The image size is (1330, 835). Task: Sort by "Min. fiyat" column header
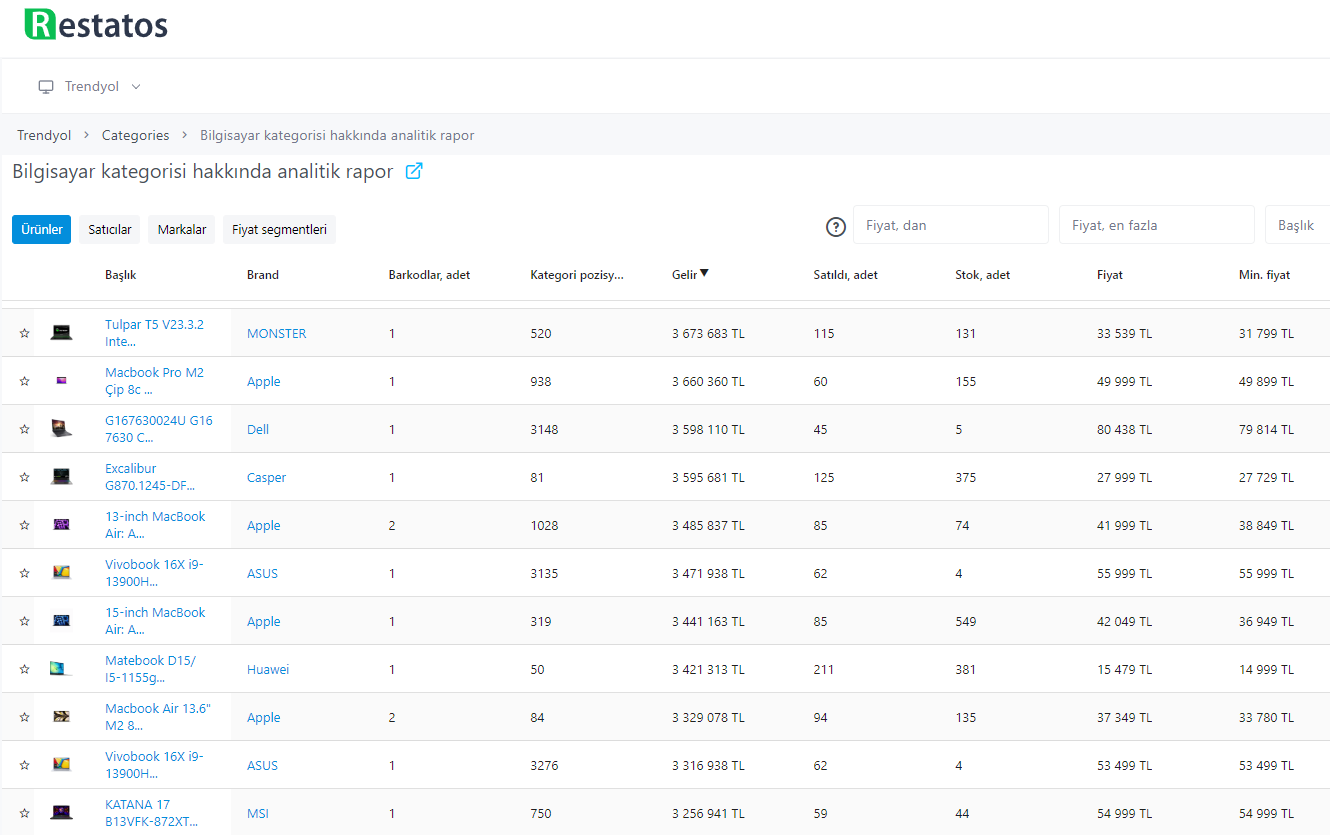1264,275
